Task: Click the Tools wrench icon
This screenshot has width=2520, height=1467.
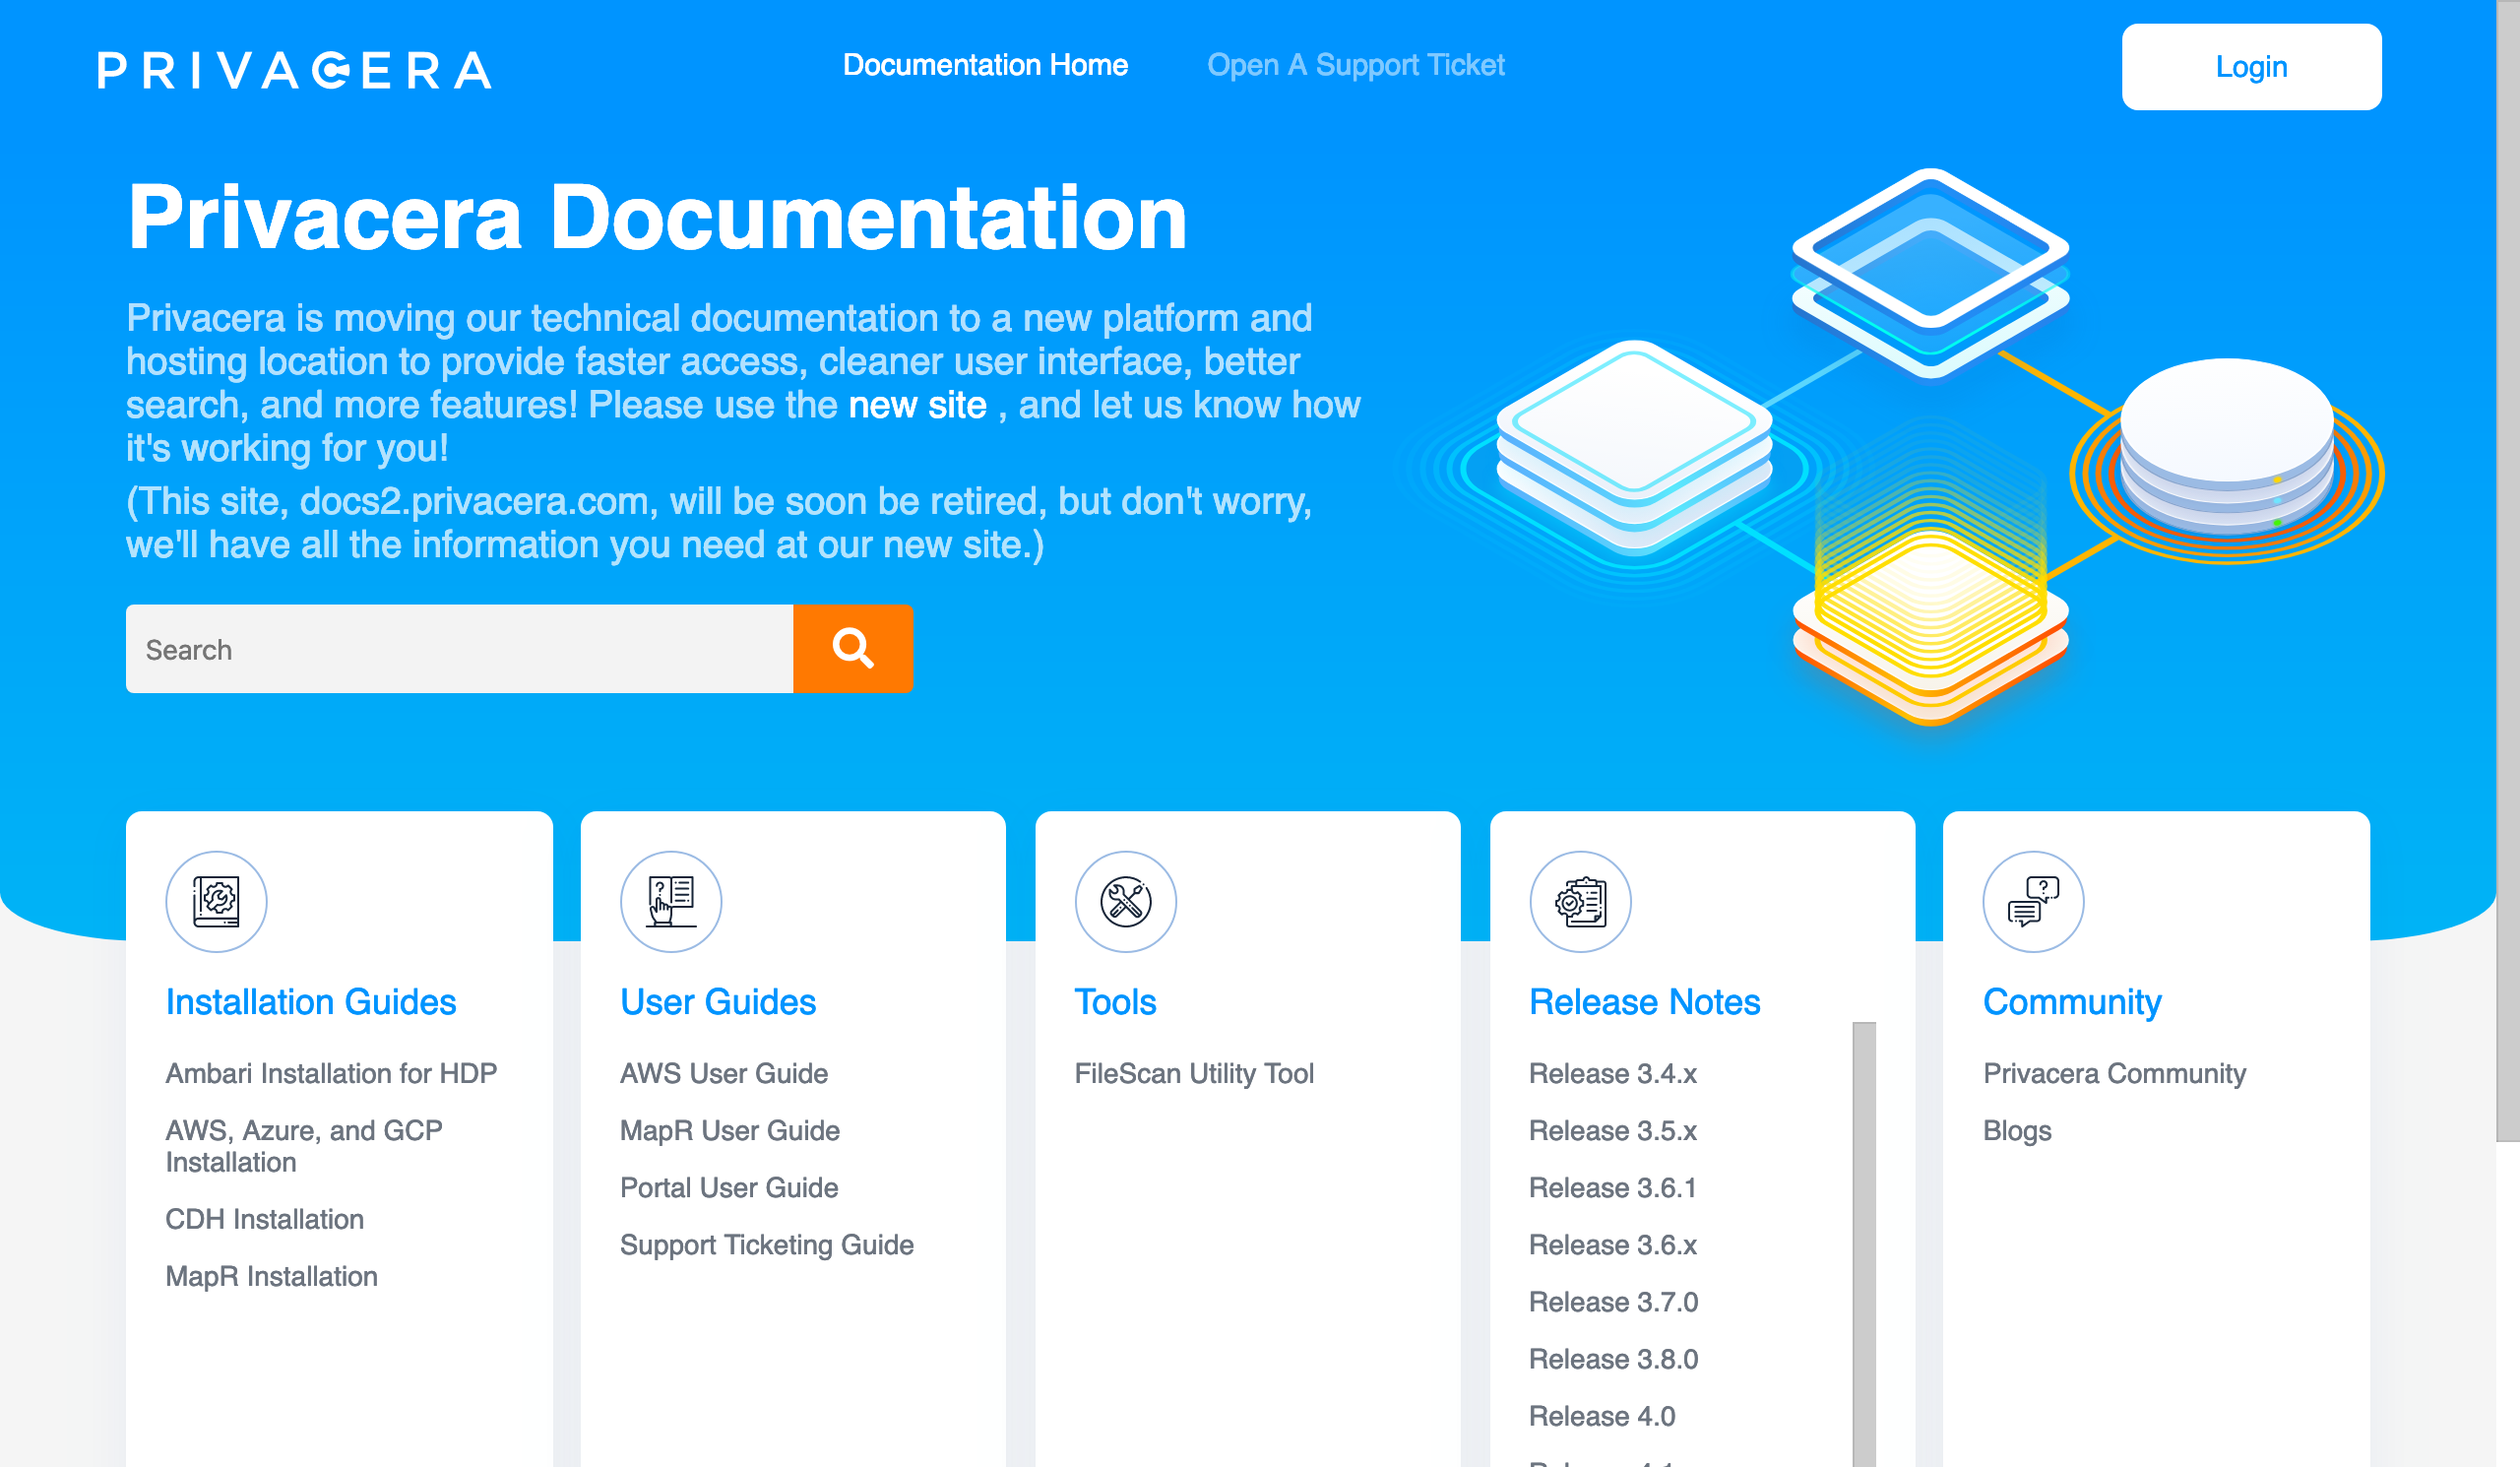Action: [1126, 901]
